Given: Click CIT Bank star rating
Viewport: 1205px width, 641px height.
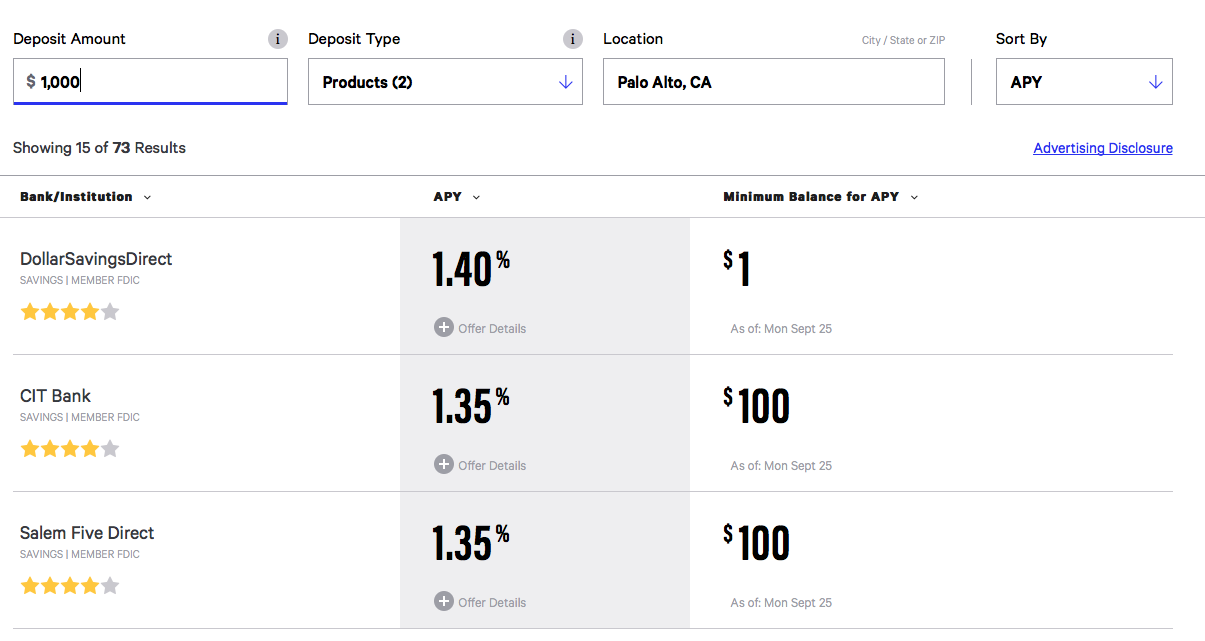Looking at the screenshot, I should (70, 449).
